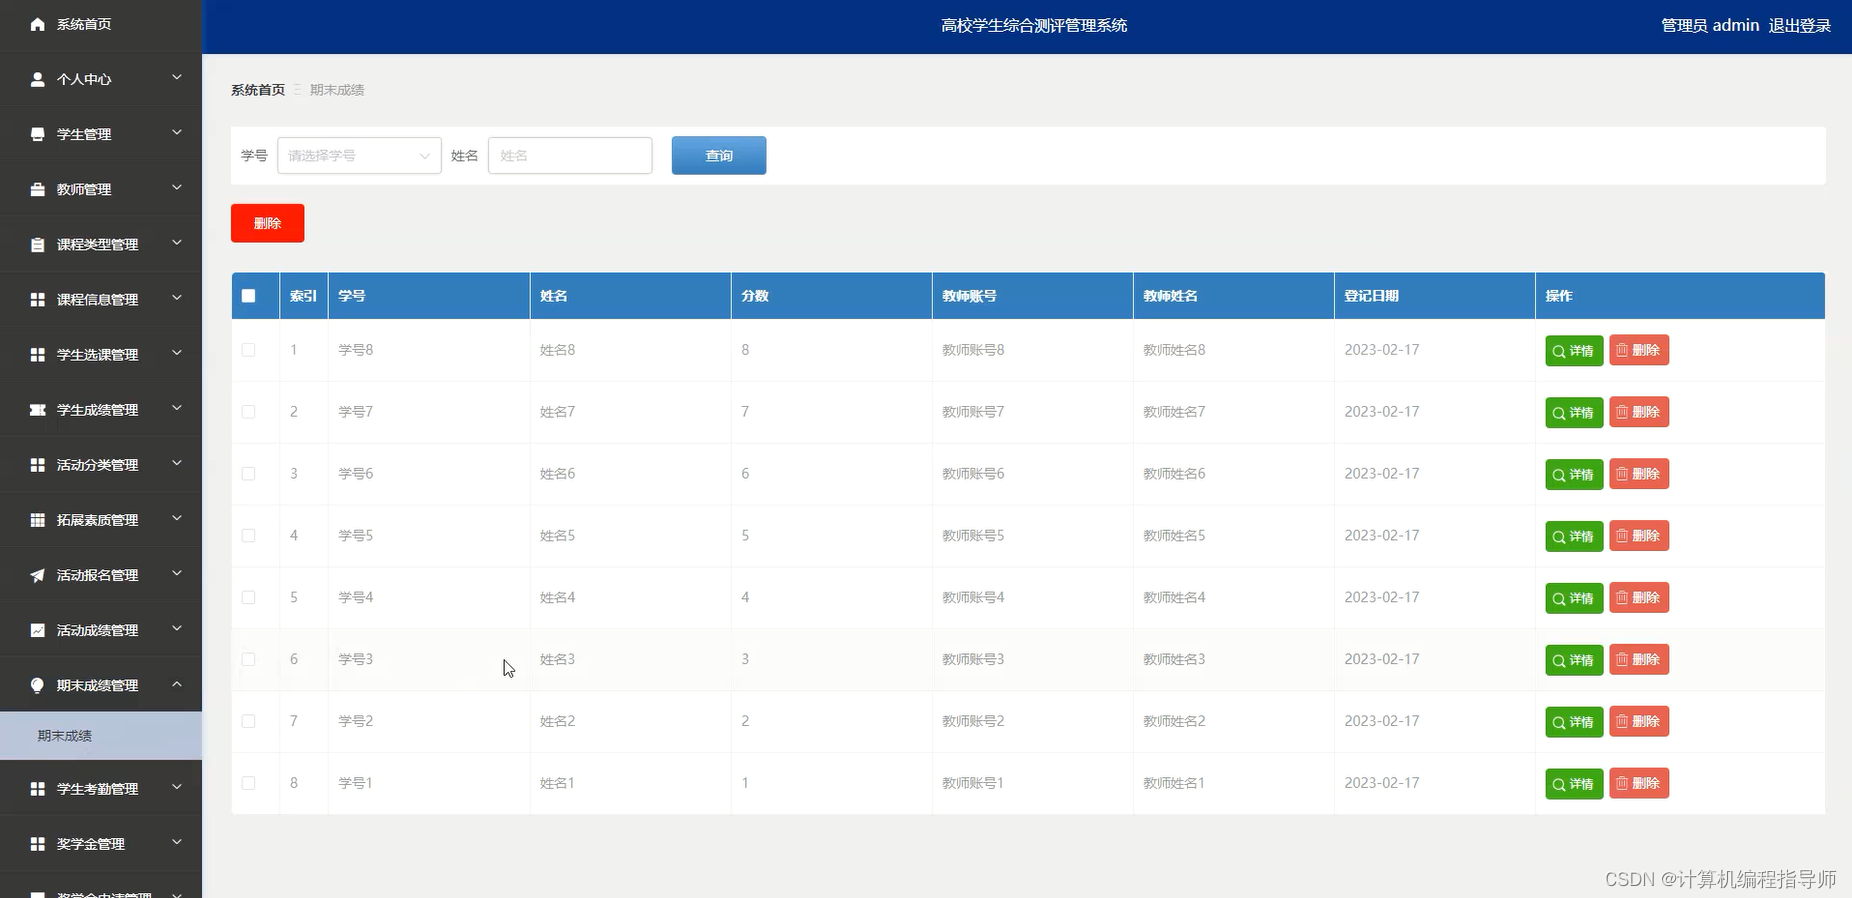Click the briefcase icon for 教师管理
The width and height of the screenshot is (1852, 898).
[x=37, y=189]
